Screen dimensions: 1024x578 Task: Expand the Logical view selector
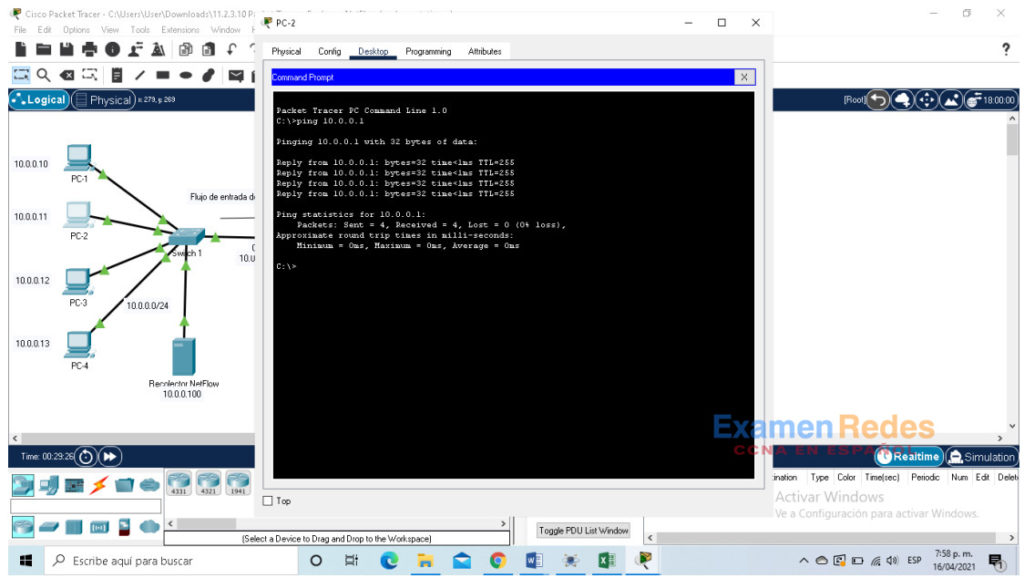(38, 100)
